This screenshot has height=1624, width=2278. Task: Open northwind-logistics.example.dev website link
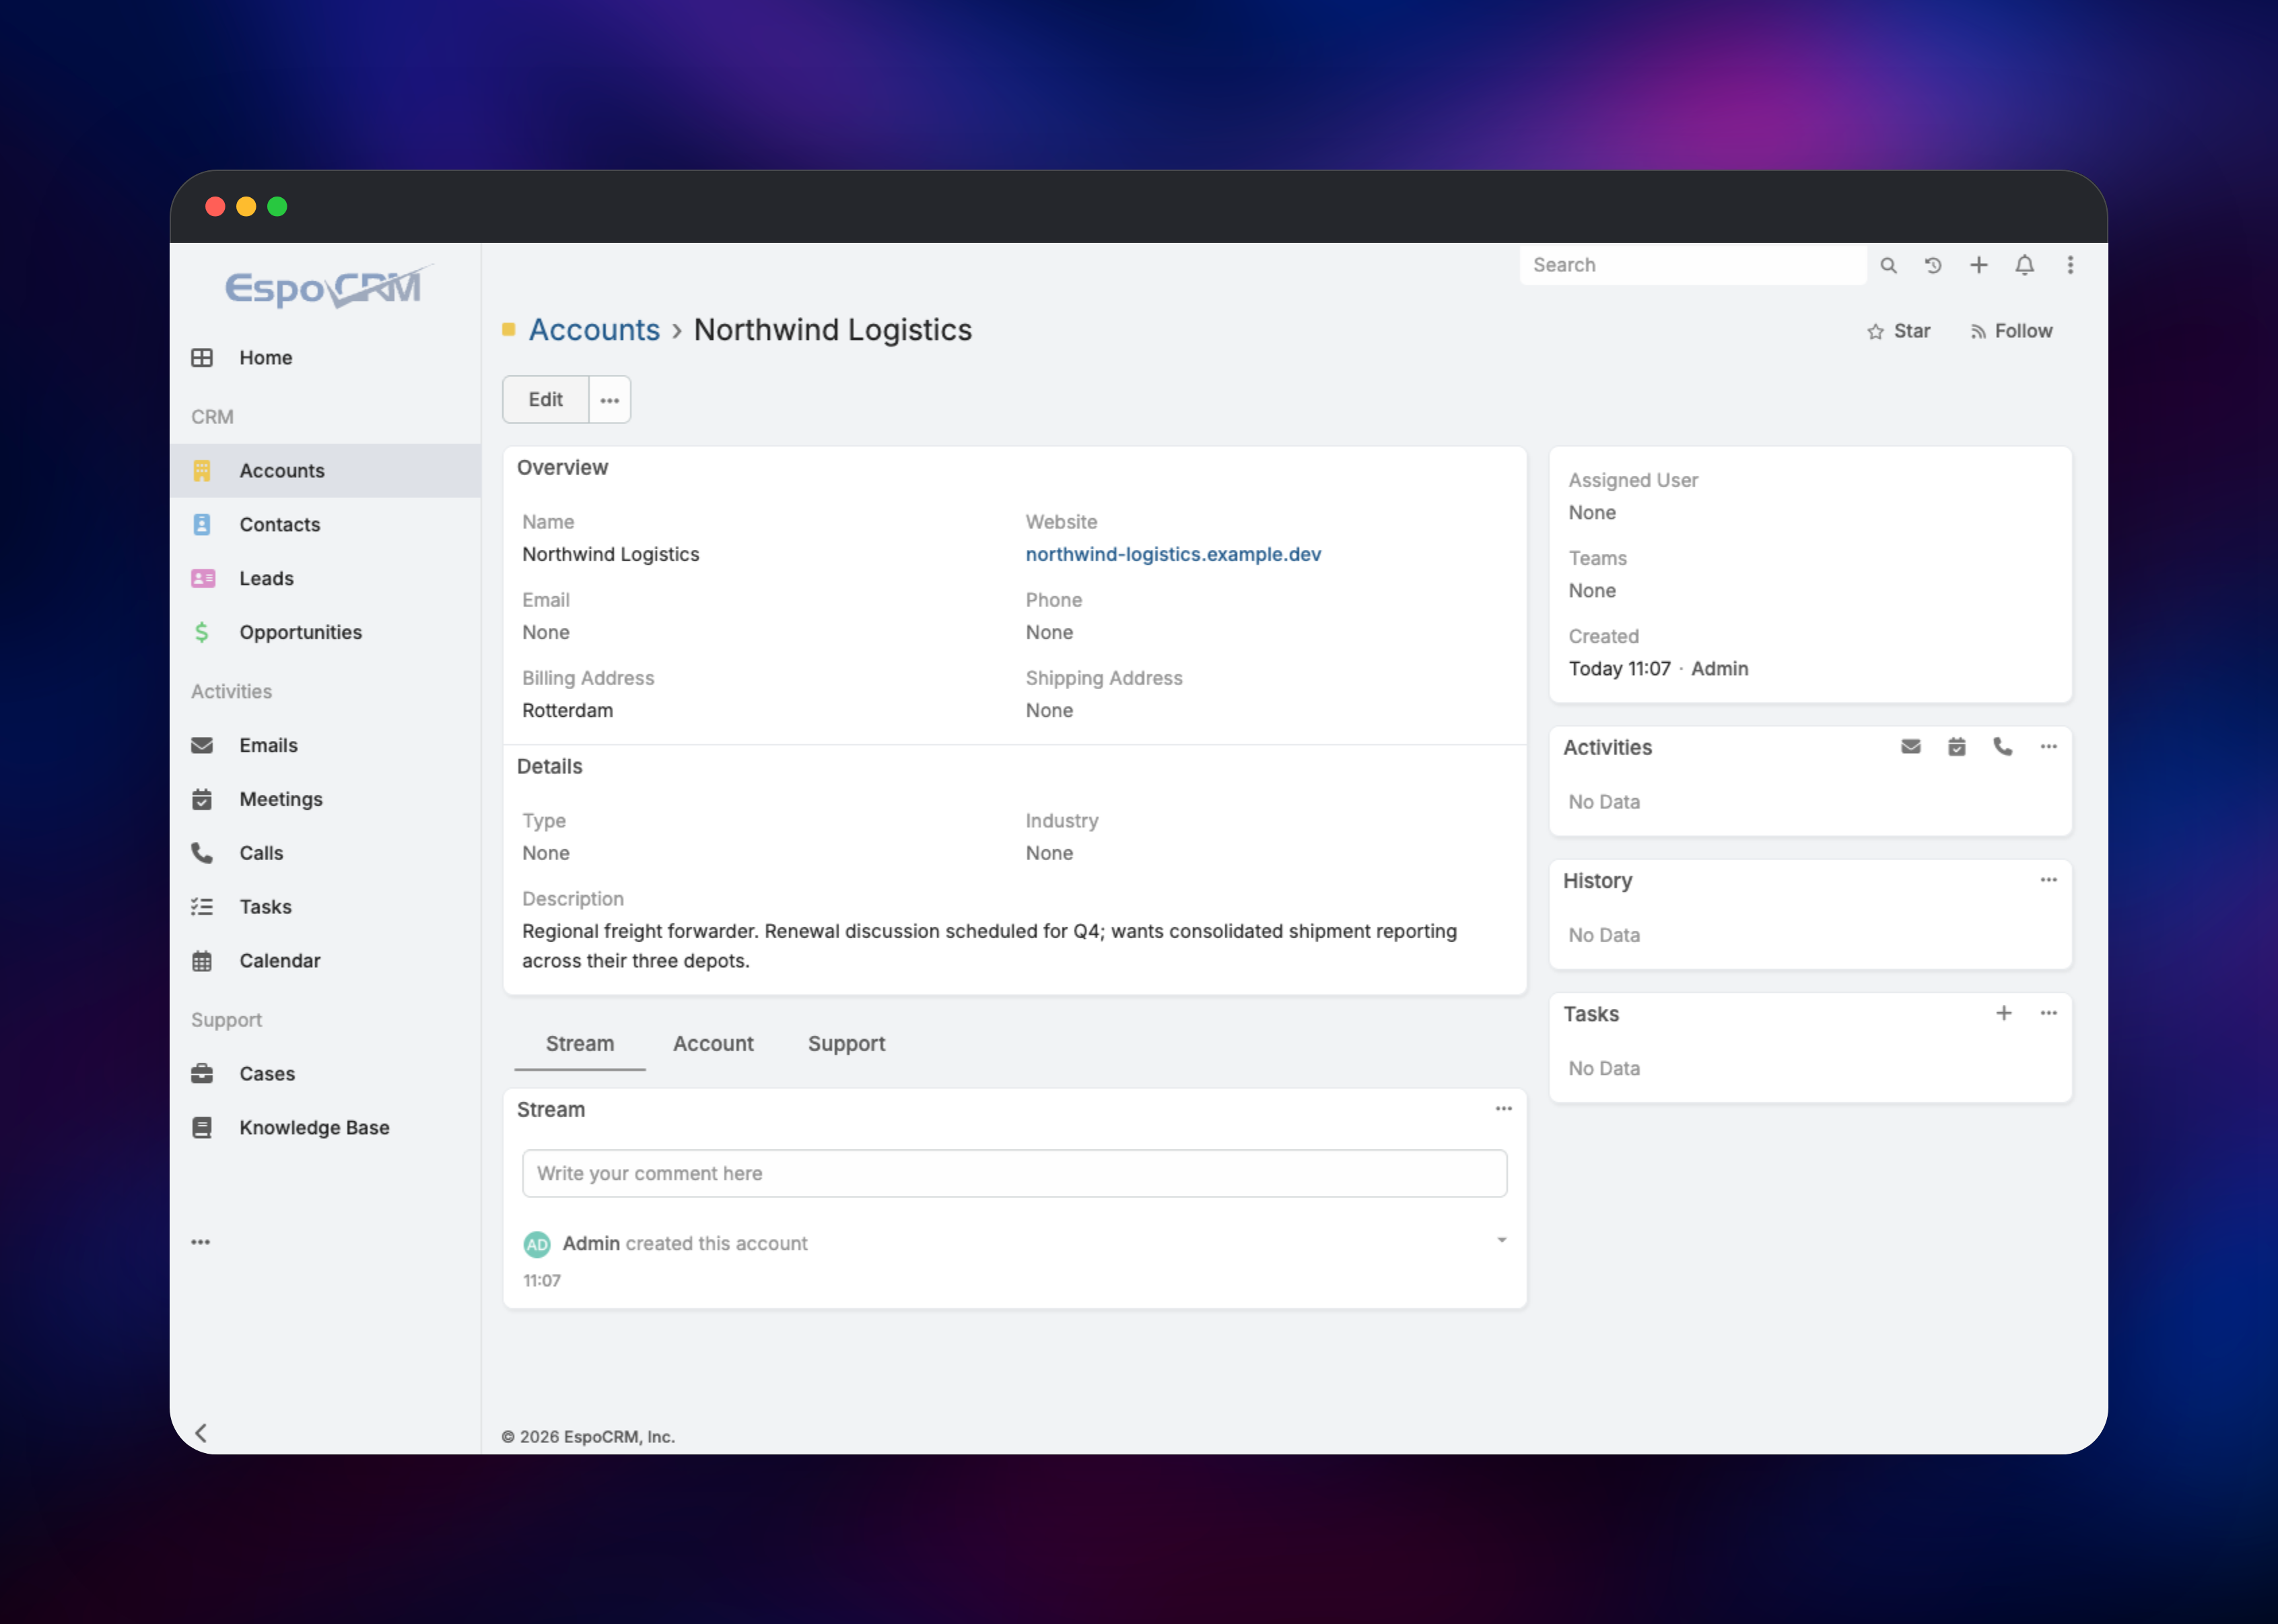(1173, 555)
